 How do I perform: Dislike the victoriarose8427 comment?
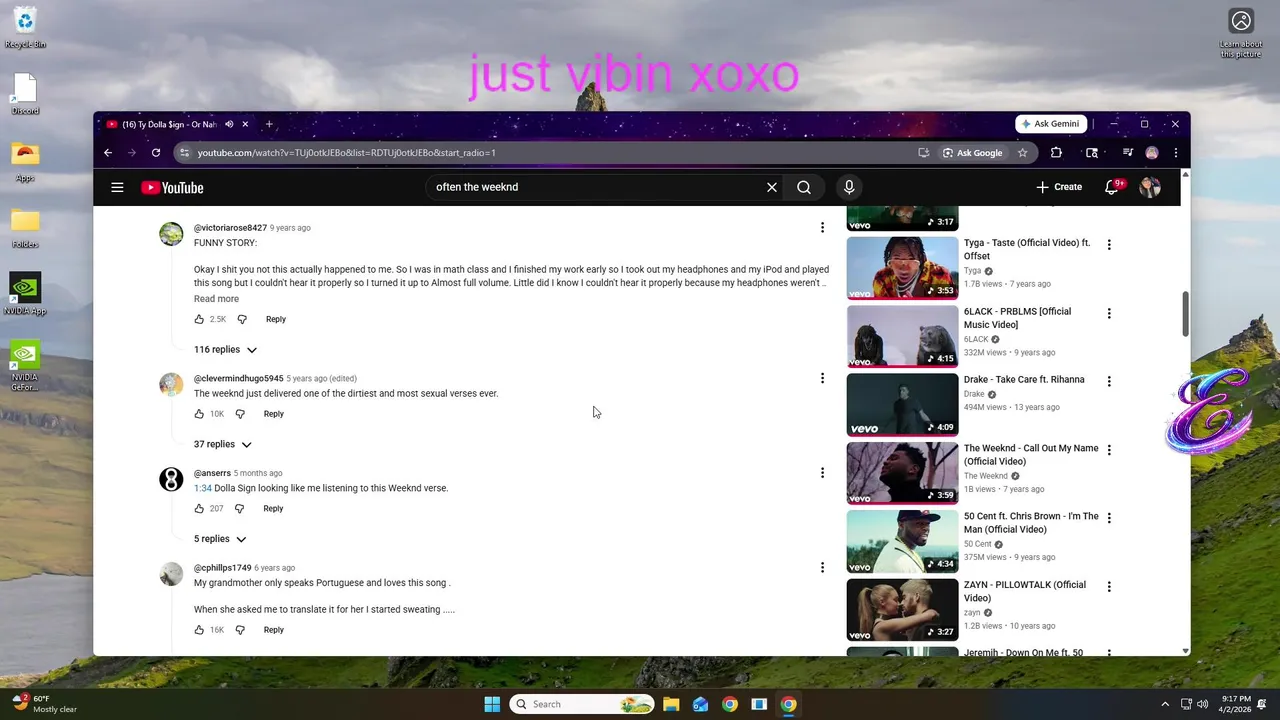(x=242, y=319)
